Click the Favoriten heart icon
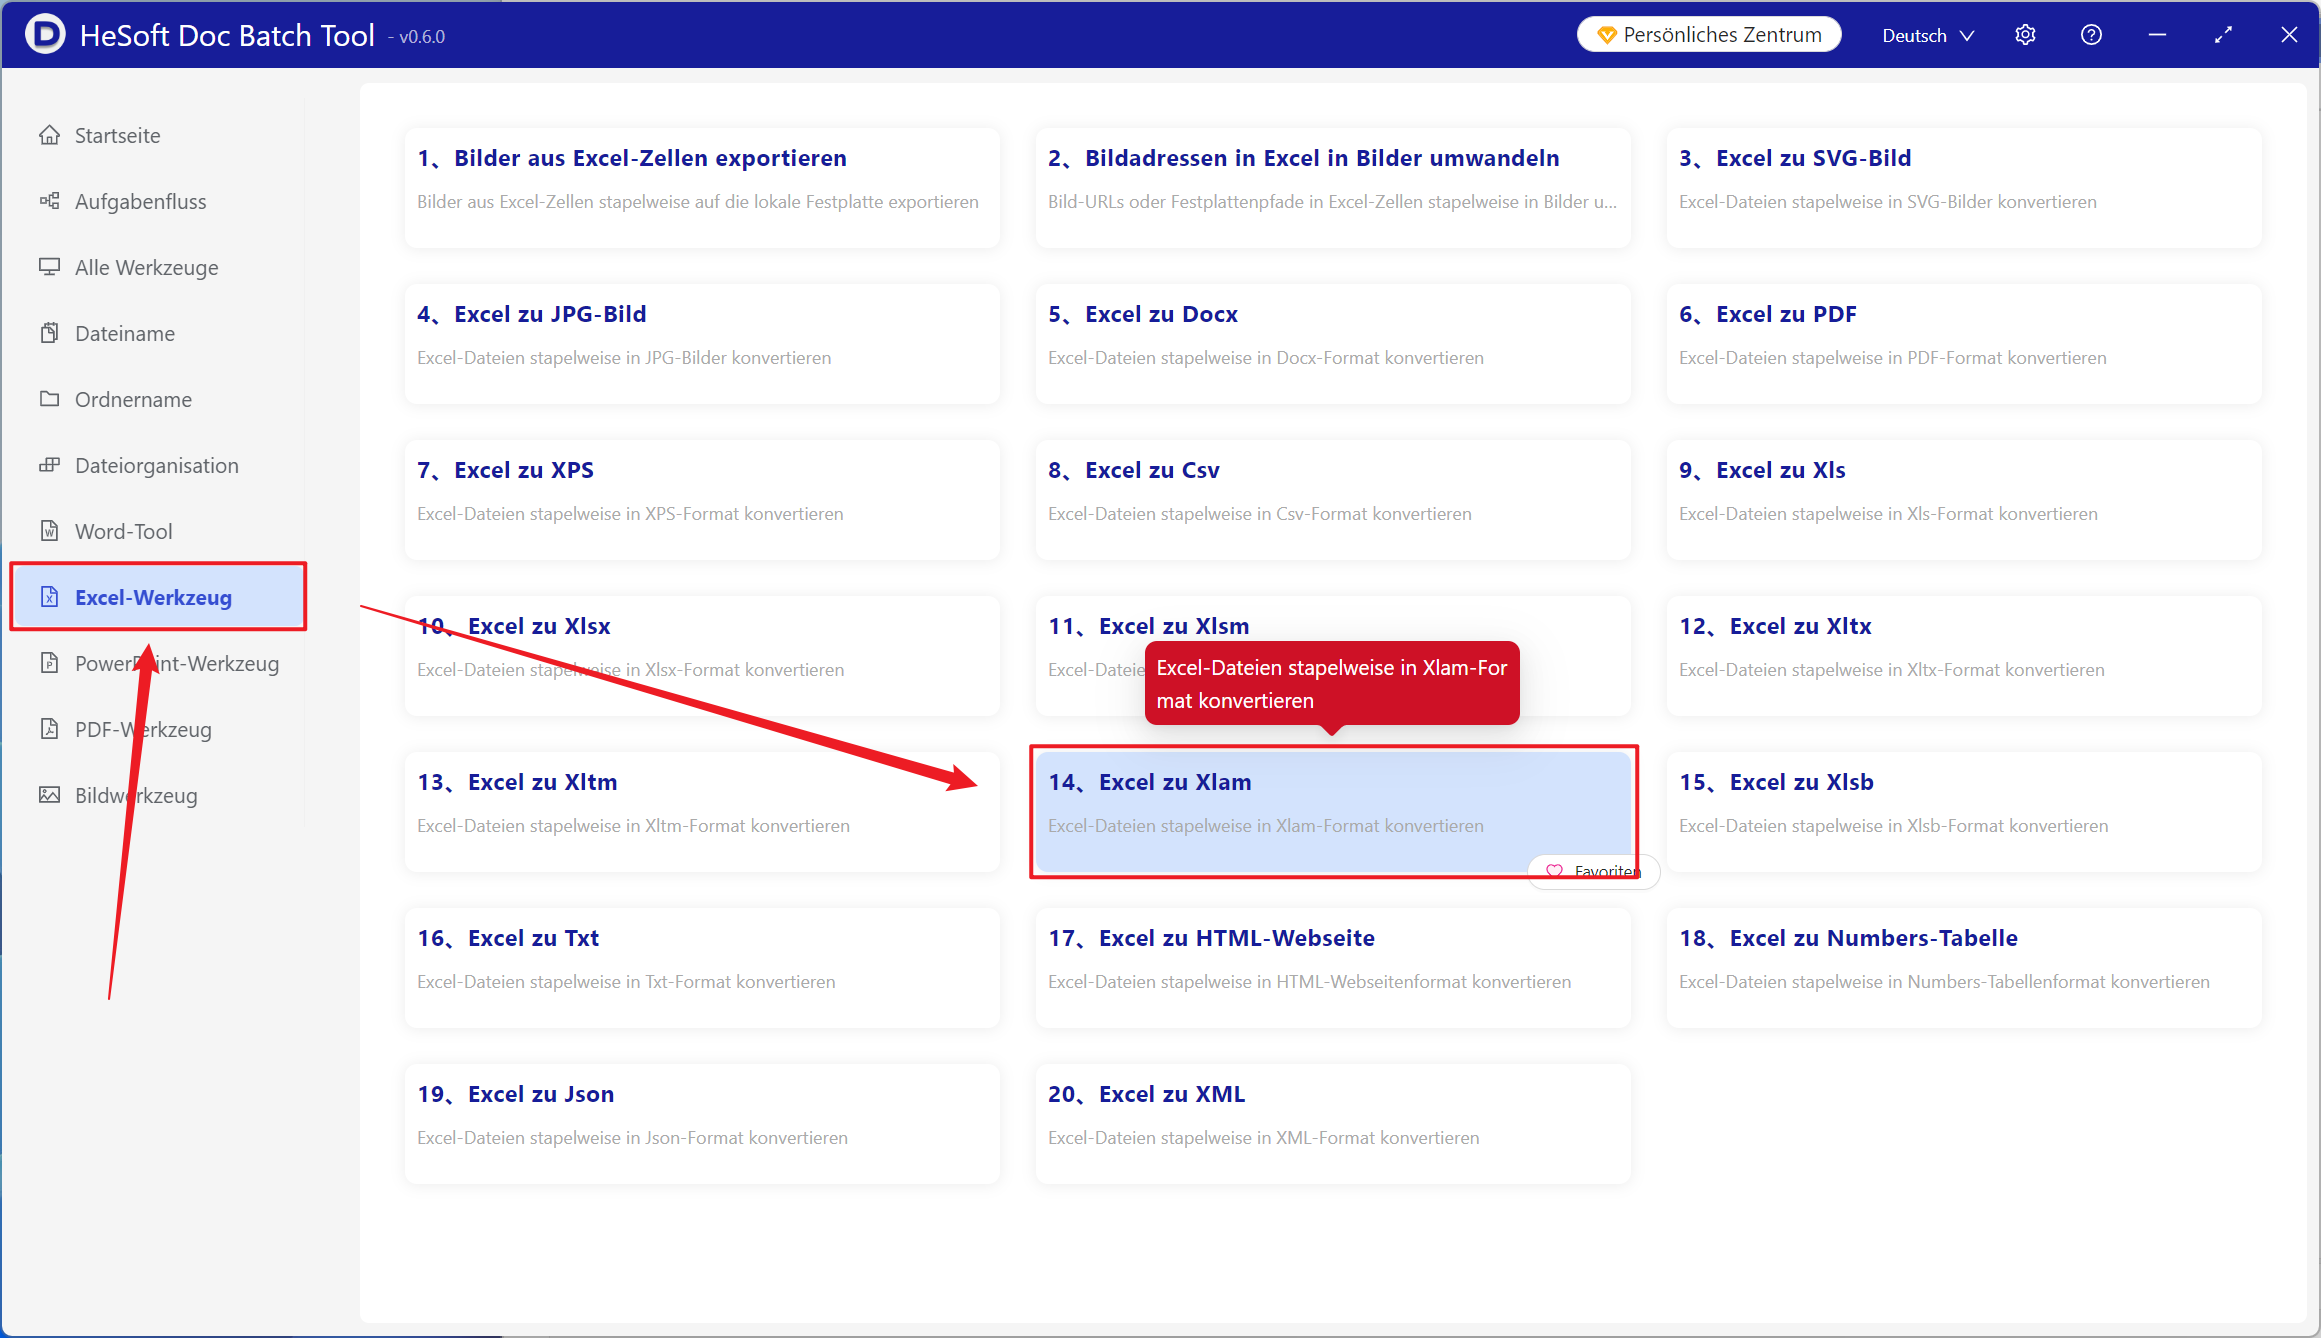 (1554, 871)
